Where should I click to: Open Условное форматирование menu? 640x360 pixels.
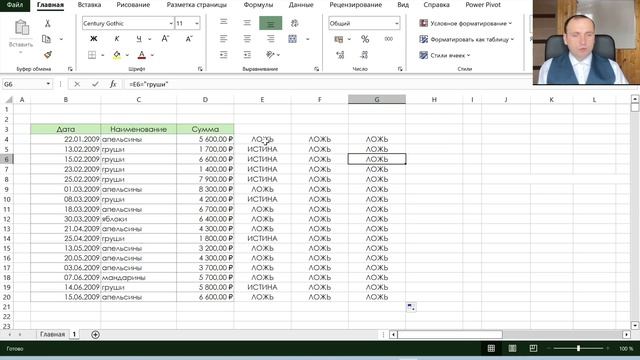tap(465, 24)
